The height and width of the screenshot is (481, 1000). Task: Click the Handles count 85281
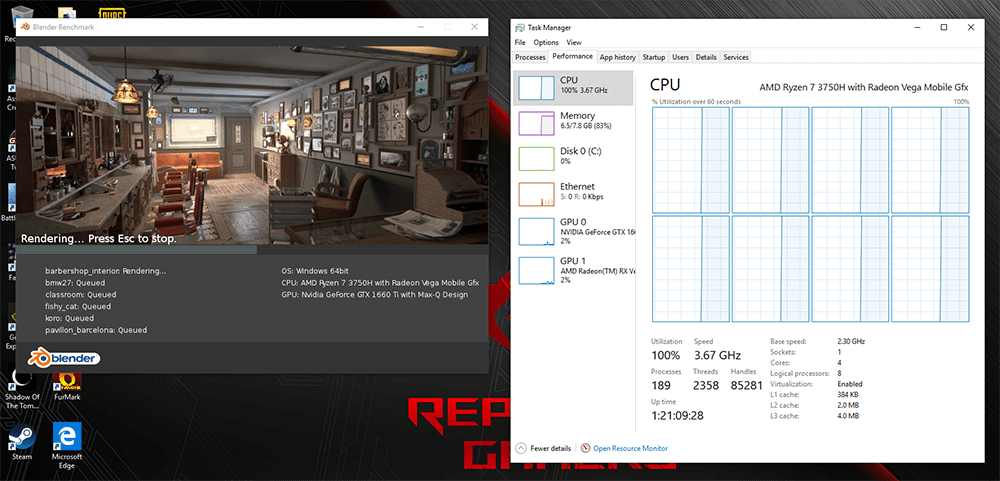(747, 385)
